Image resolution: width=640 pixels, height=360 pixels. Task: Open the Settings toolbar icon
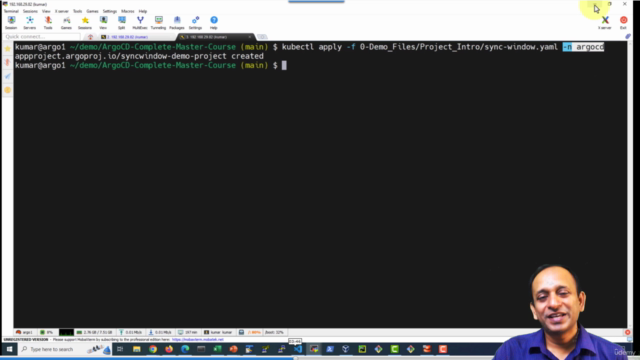pos(195,22)
